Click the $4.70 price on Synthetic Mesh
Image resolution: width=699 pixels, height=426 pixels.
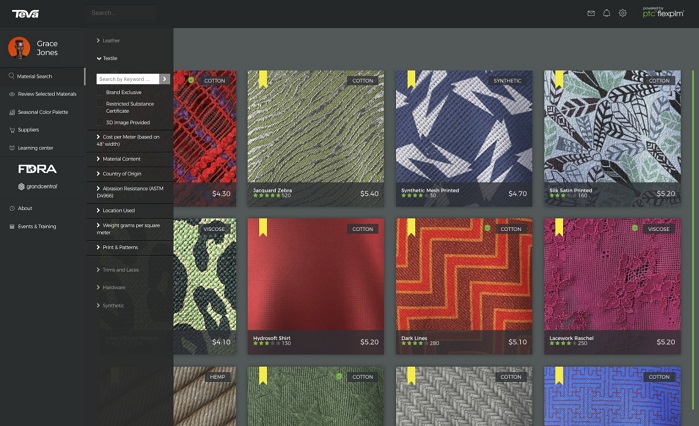(517, 194)
